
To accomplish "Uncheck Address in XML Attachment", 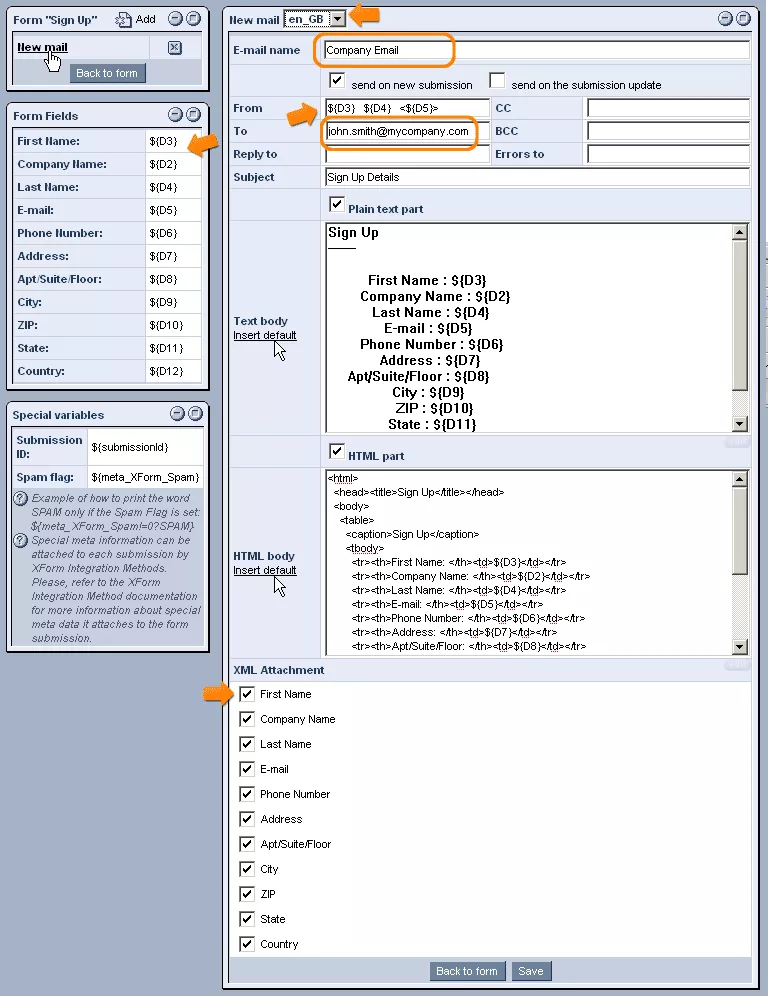I will pos(247,819).
